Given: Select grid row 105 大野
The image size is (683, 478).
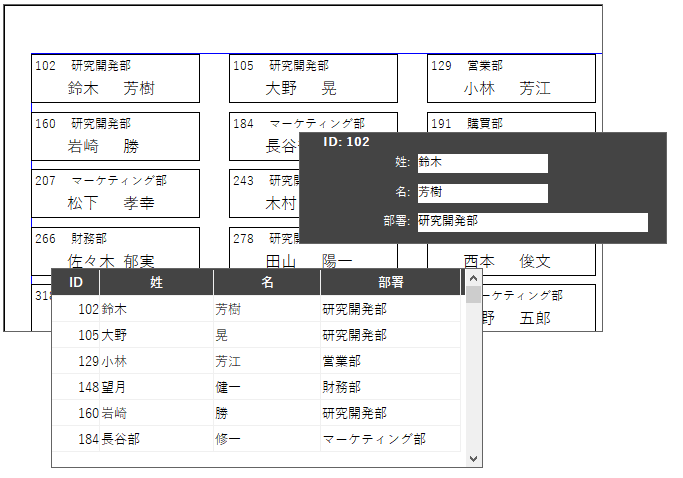Looking at the screenshot, I should [x=258, y=335].
